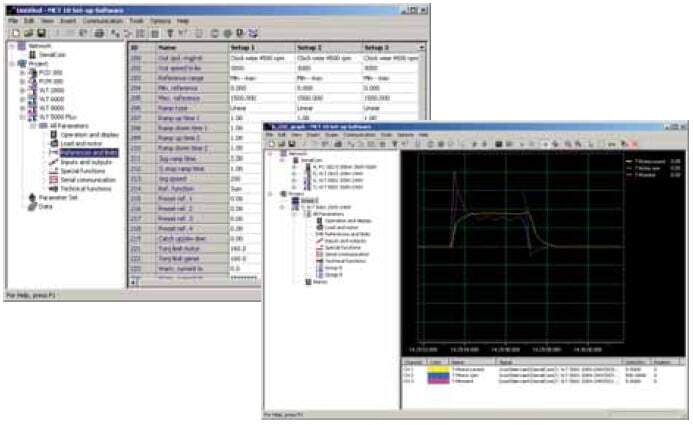Click the table's vertical scroll up arrow
The width and height of the screenshot is (693, 425).
[x=422, y=47]
